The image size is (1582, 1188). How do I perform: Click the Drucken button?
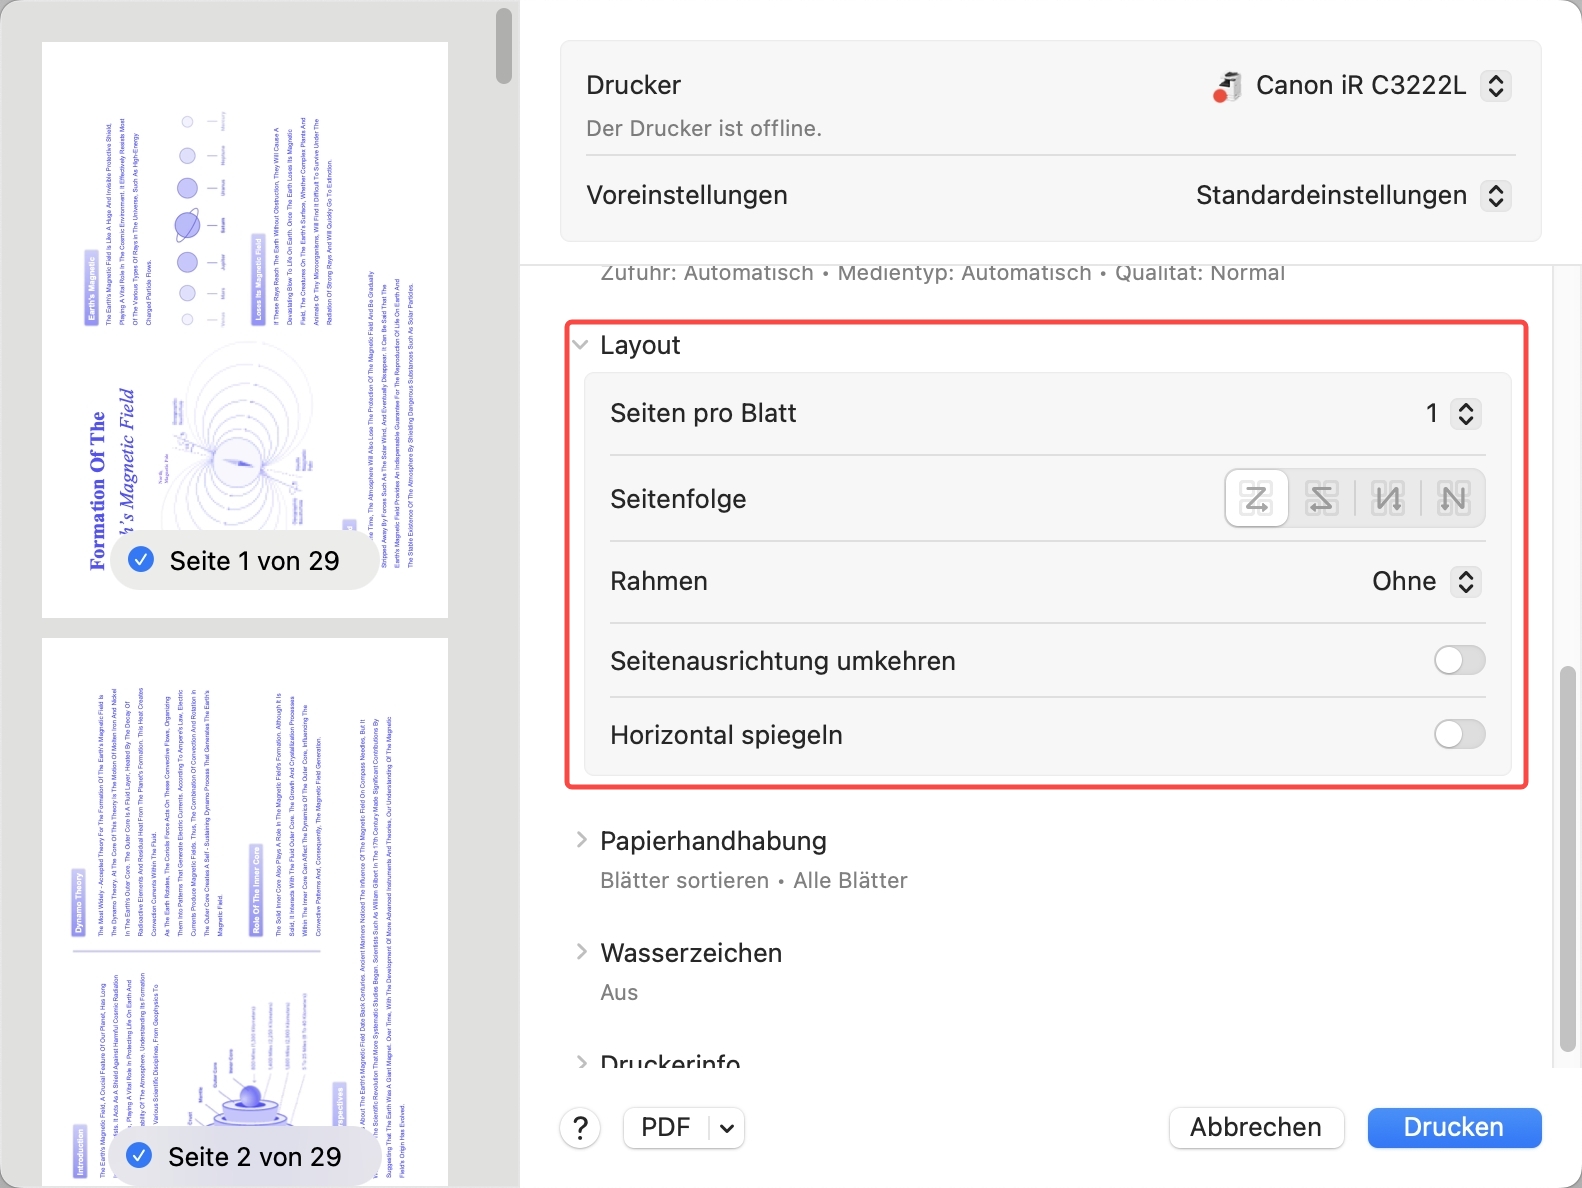[x=1454, y=1127]
